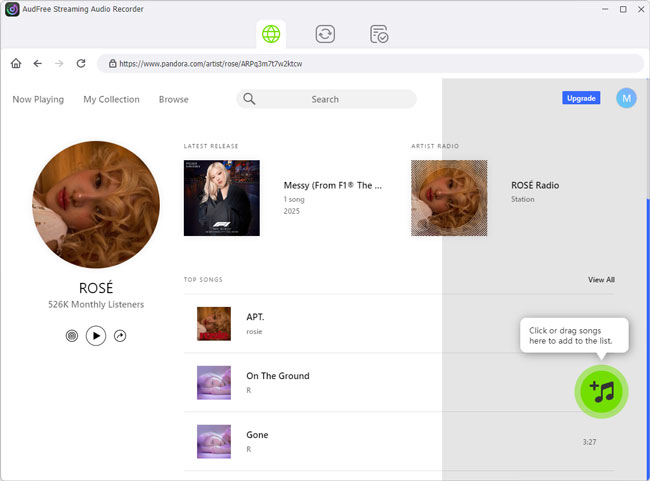Select the On The Ground song title
This screenshot has width=650, height=481.
tap(278, 376)
